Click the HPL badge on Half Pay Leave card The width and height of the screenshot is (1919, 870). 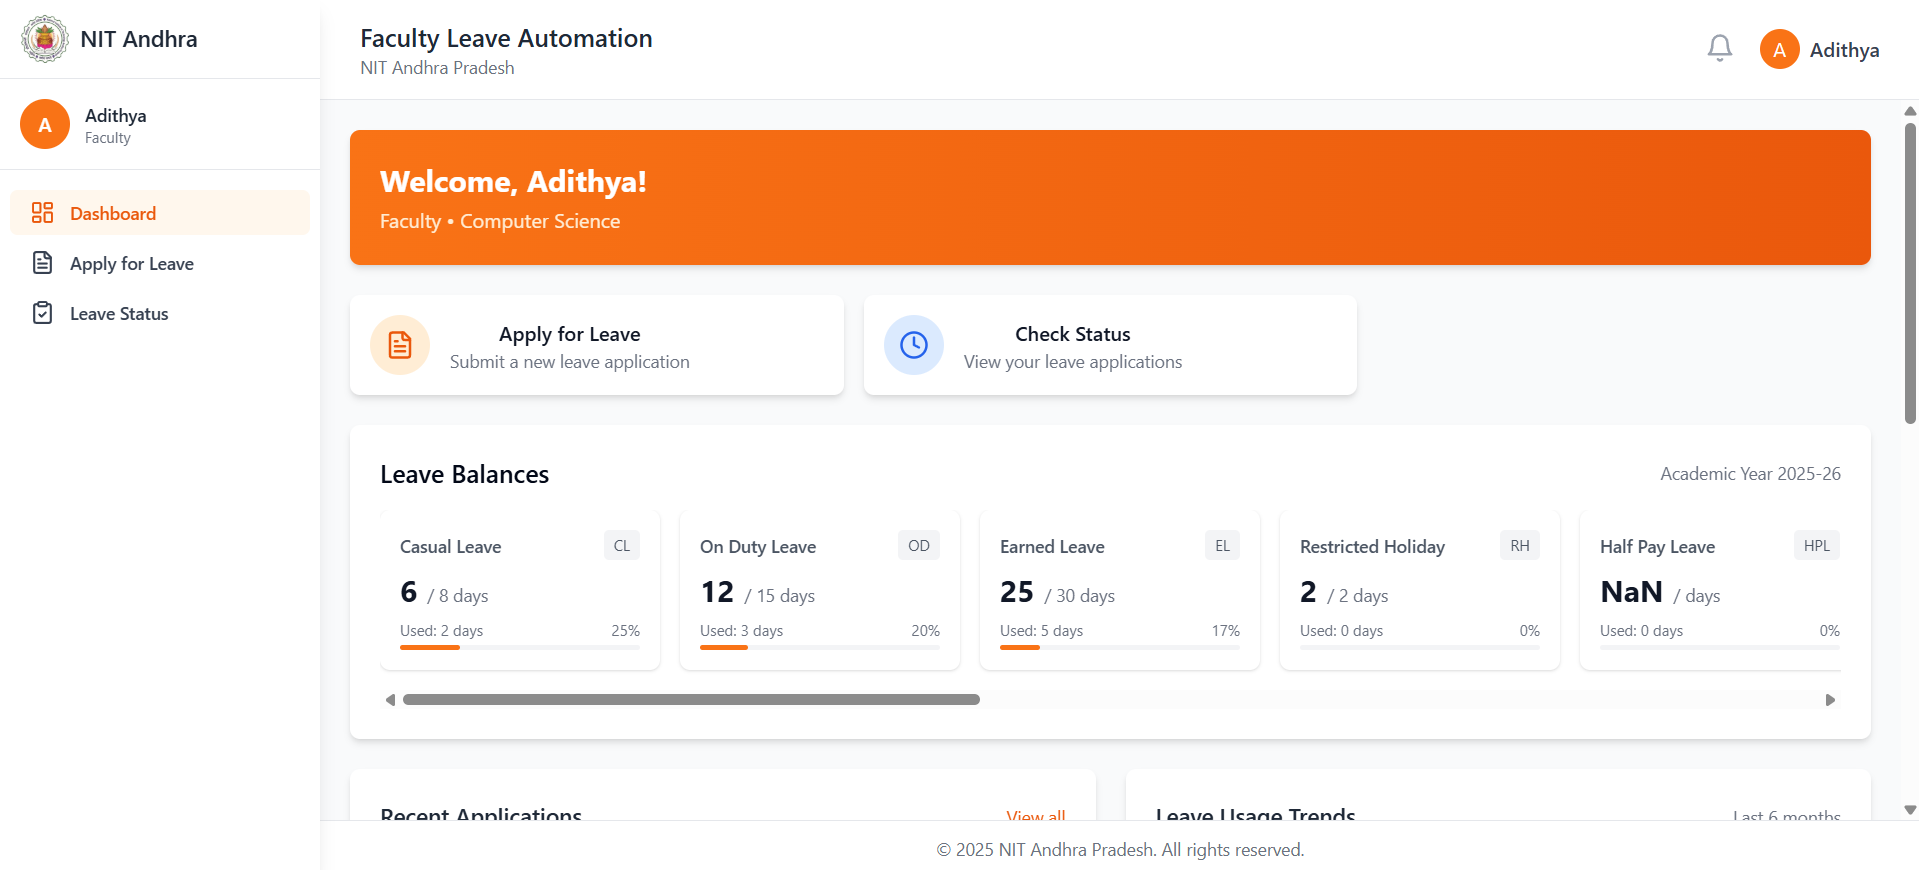pyautogui.click(x=1817, y=545)
